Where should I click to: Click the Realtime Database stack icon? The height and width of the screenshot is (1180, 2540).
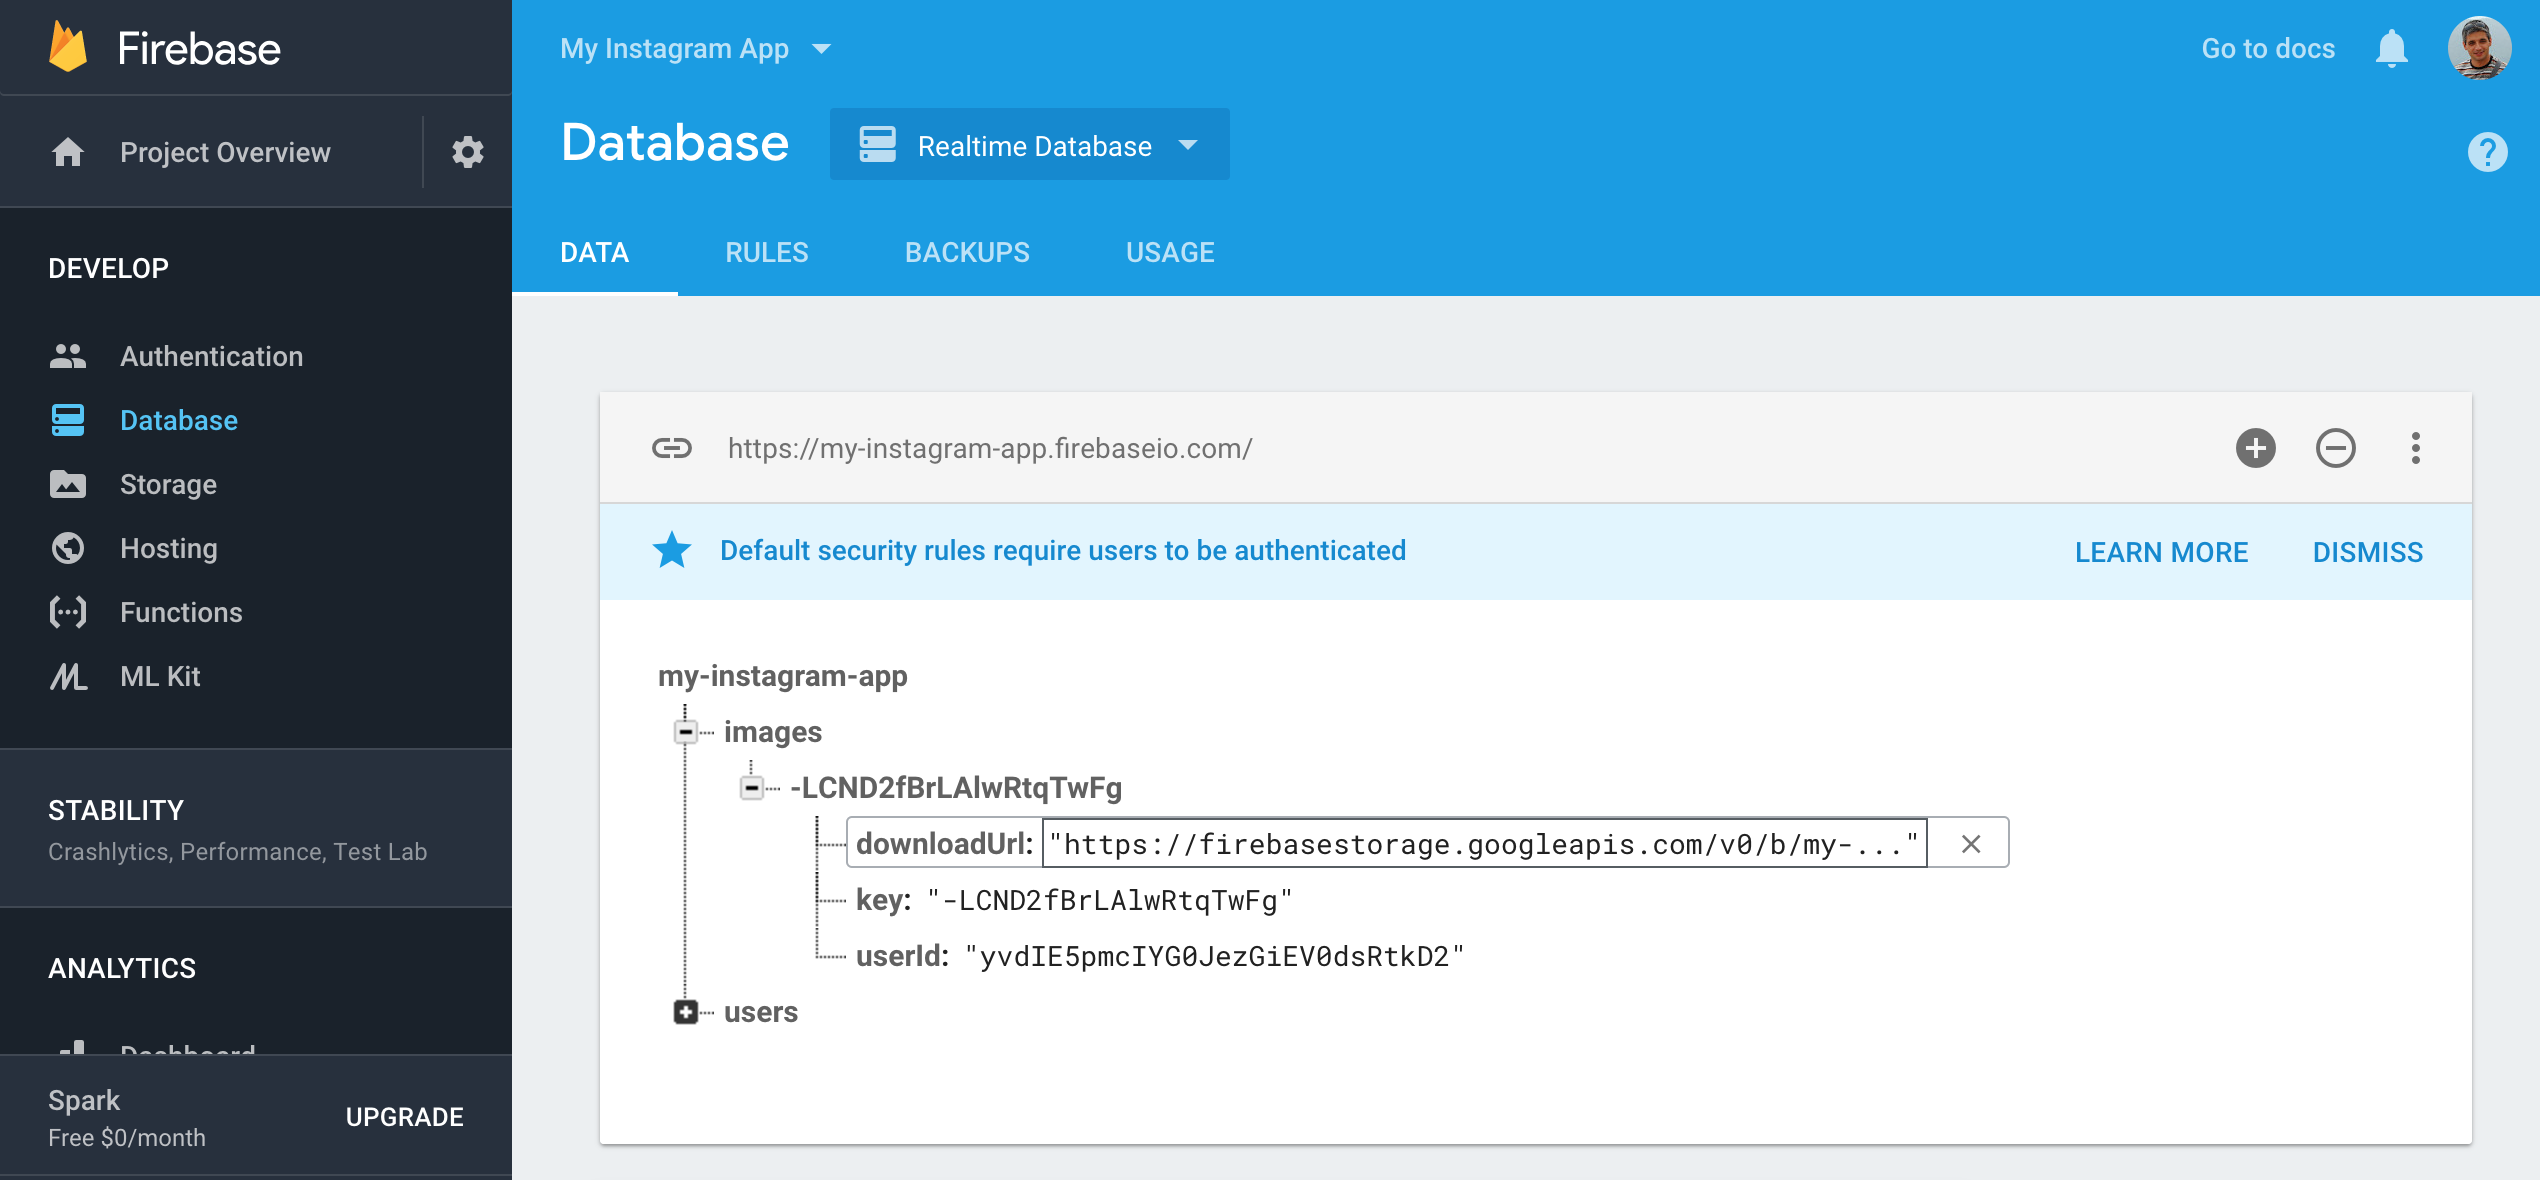pos(878,145)
